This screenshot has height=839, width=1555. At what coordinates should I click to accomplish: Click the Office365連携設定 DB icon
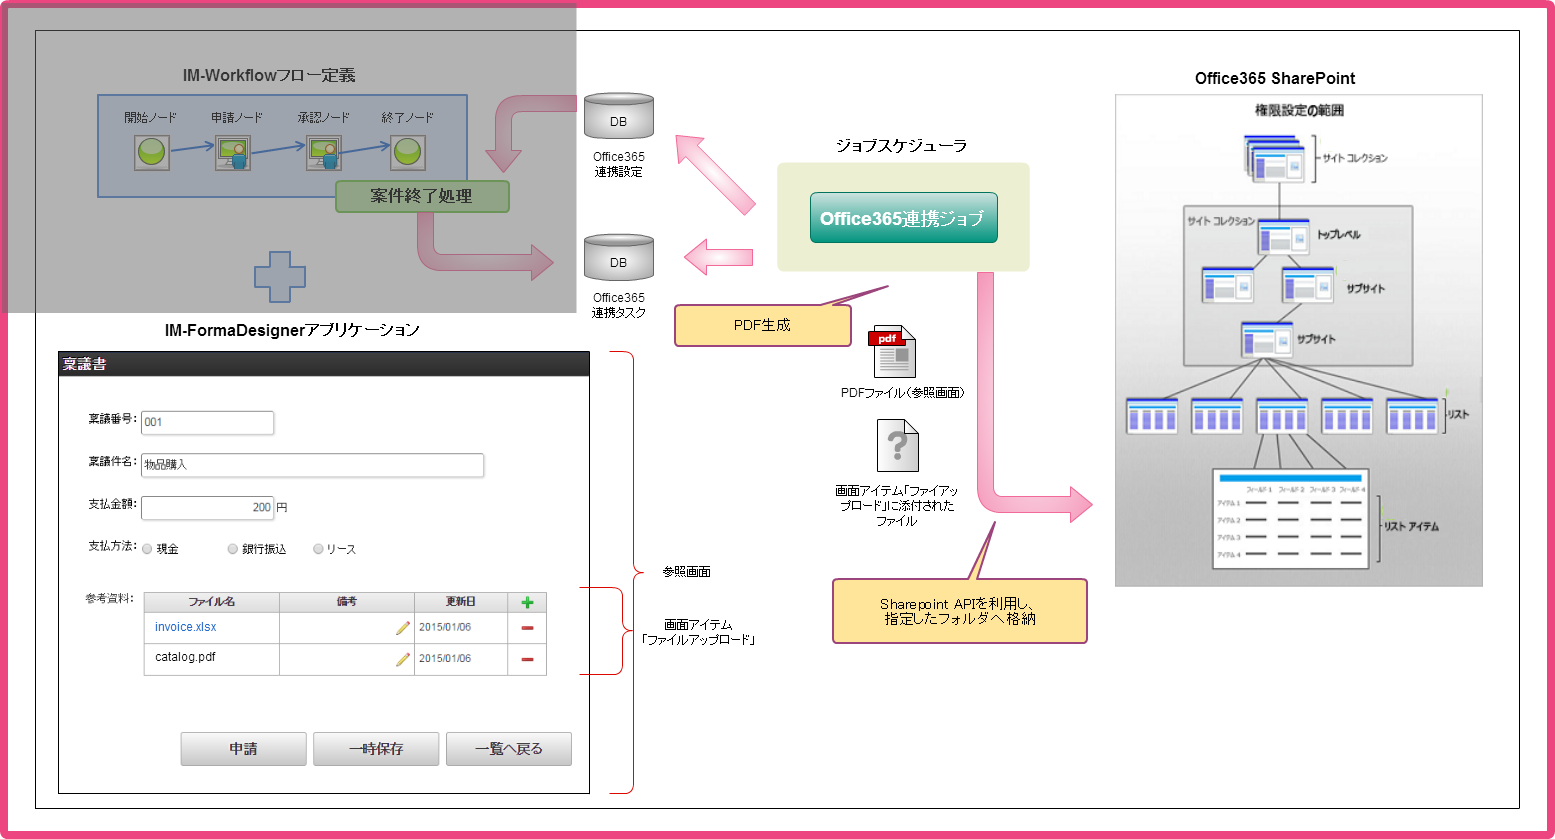(x=618, y=114)
